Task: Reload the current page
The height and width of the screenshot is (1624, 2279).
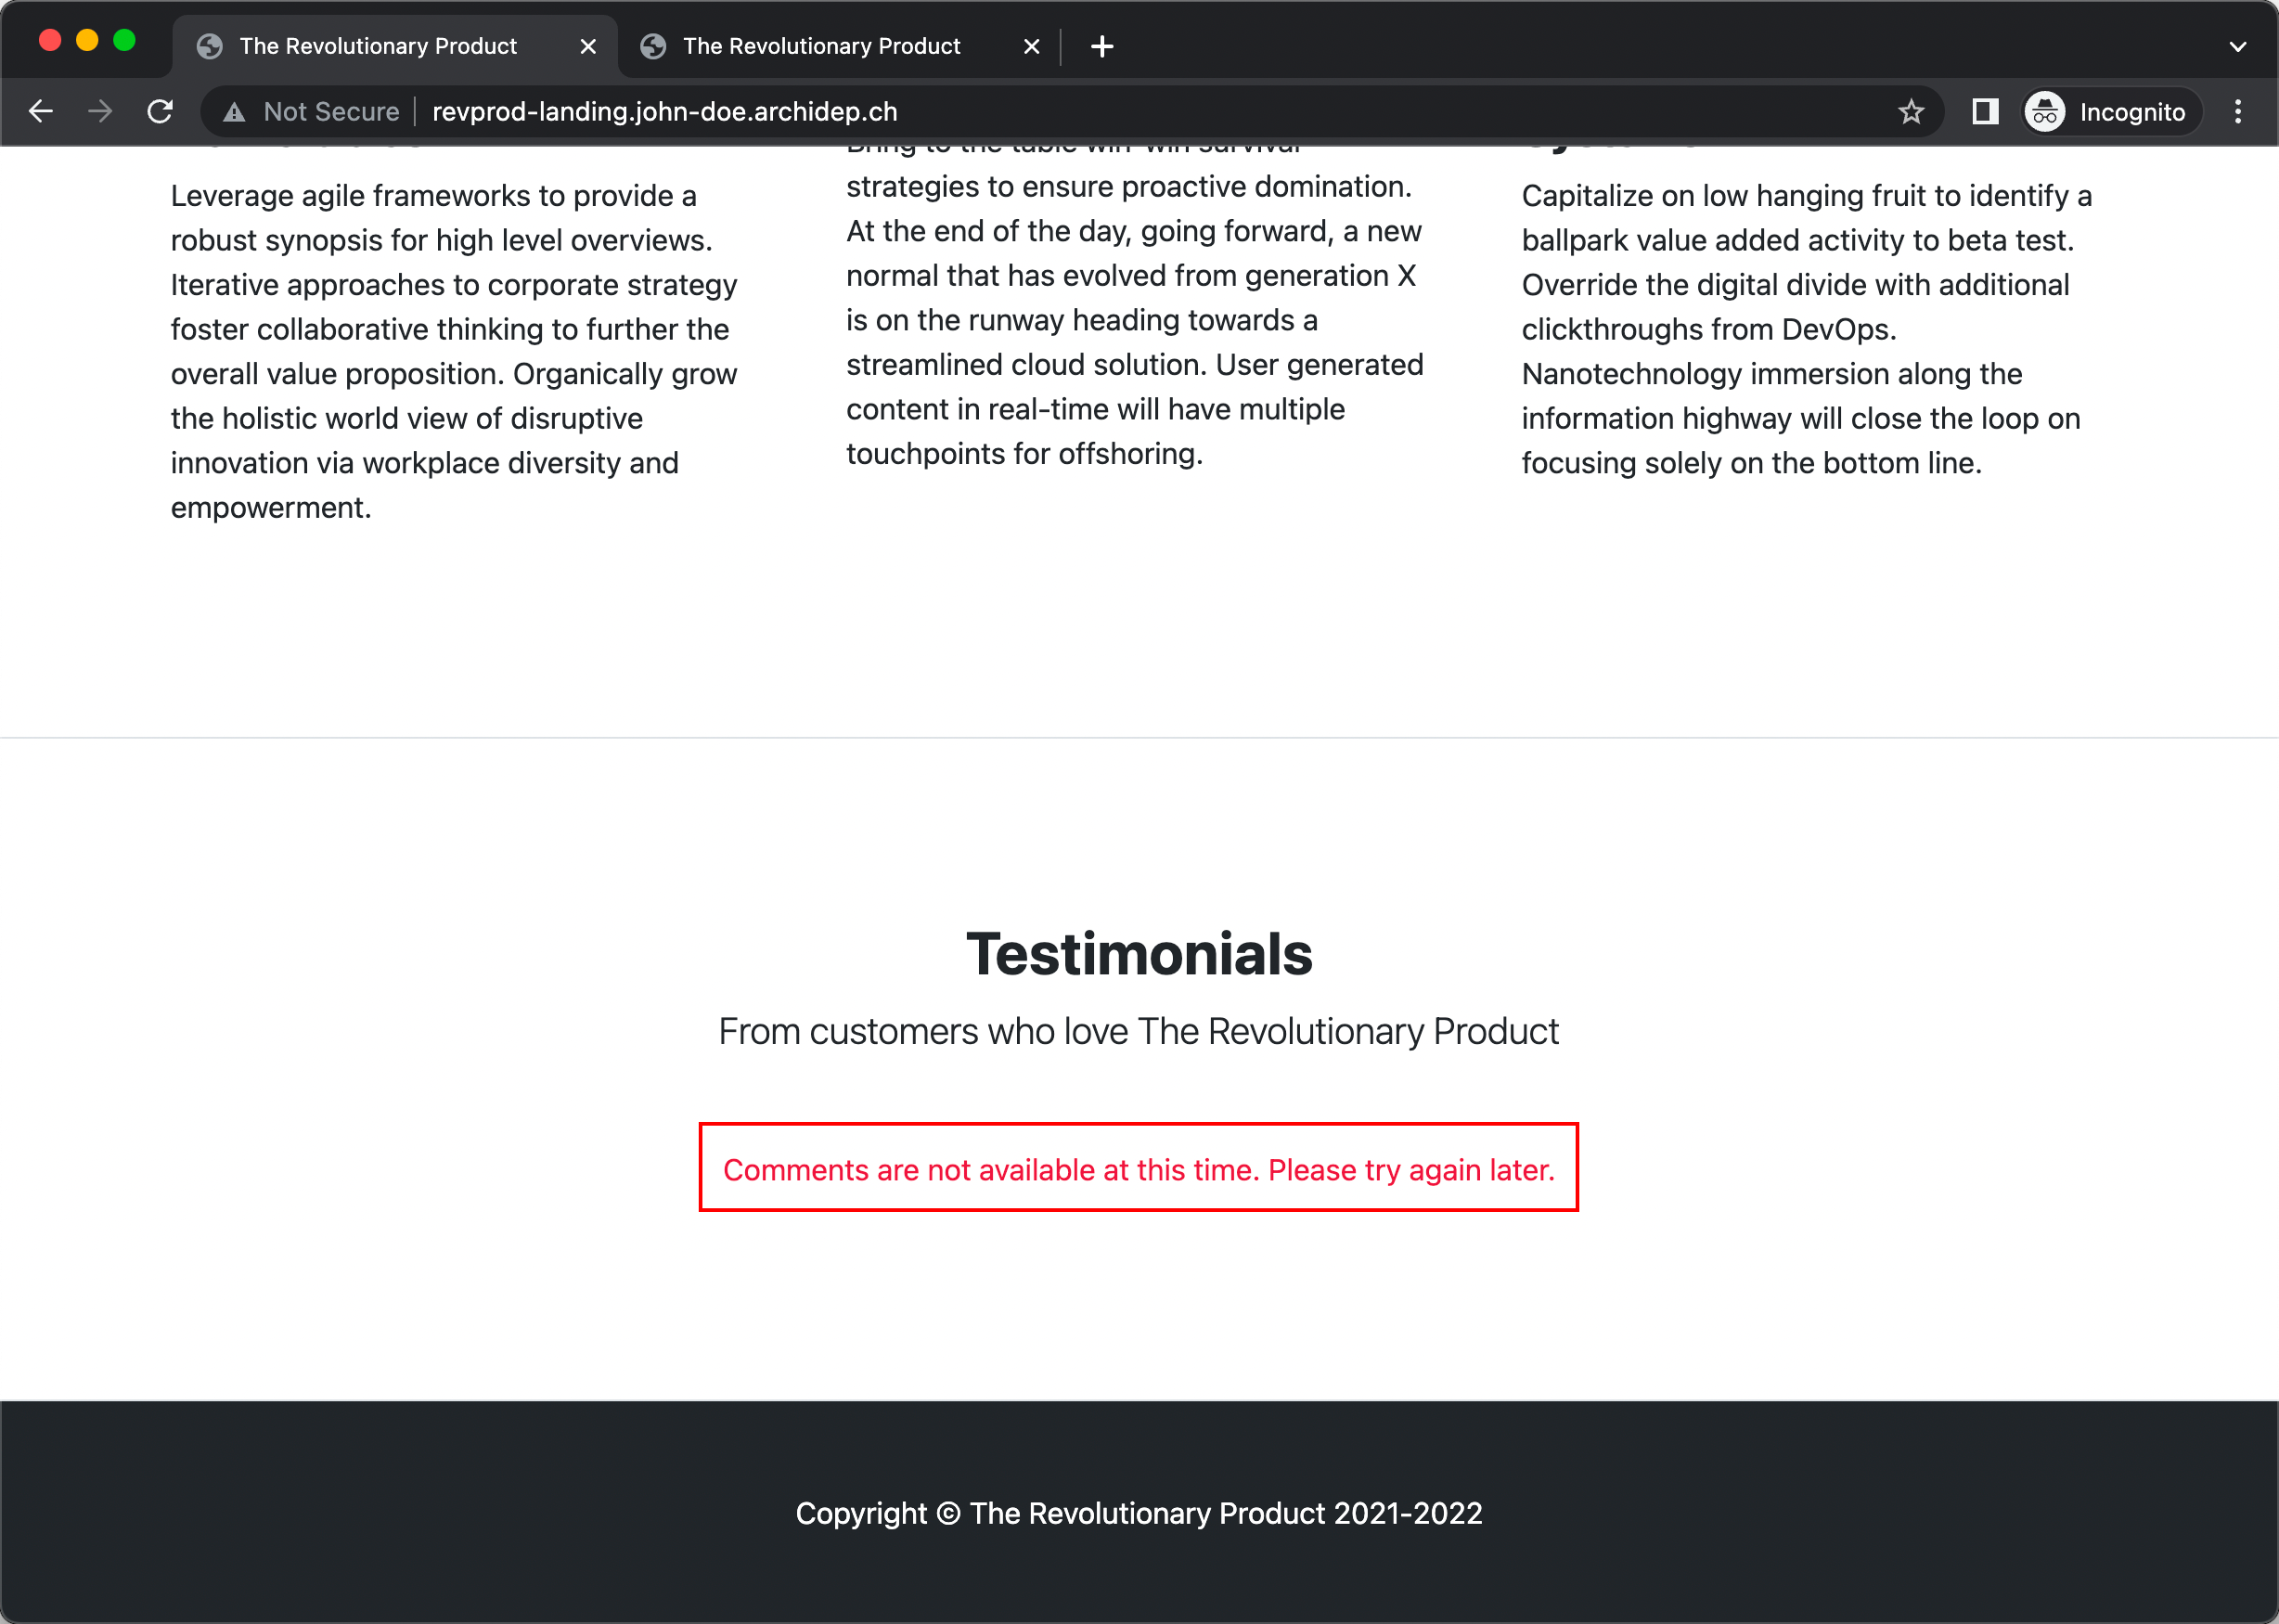Action: [x=160, y=111]
